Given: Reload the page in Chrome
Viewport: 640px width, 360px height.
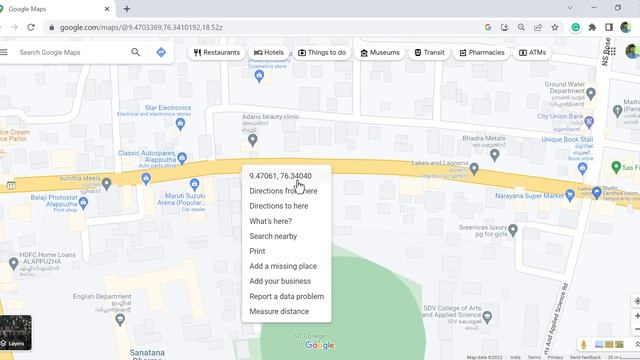Looking at the screenshot, I should click(x=31, y=27).
